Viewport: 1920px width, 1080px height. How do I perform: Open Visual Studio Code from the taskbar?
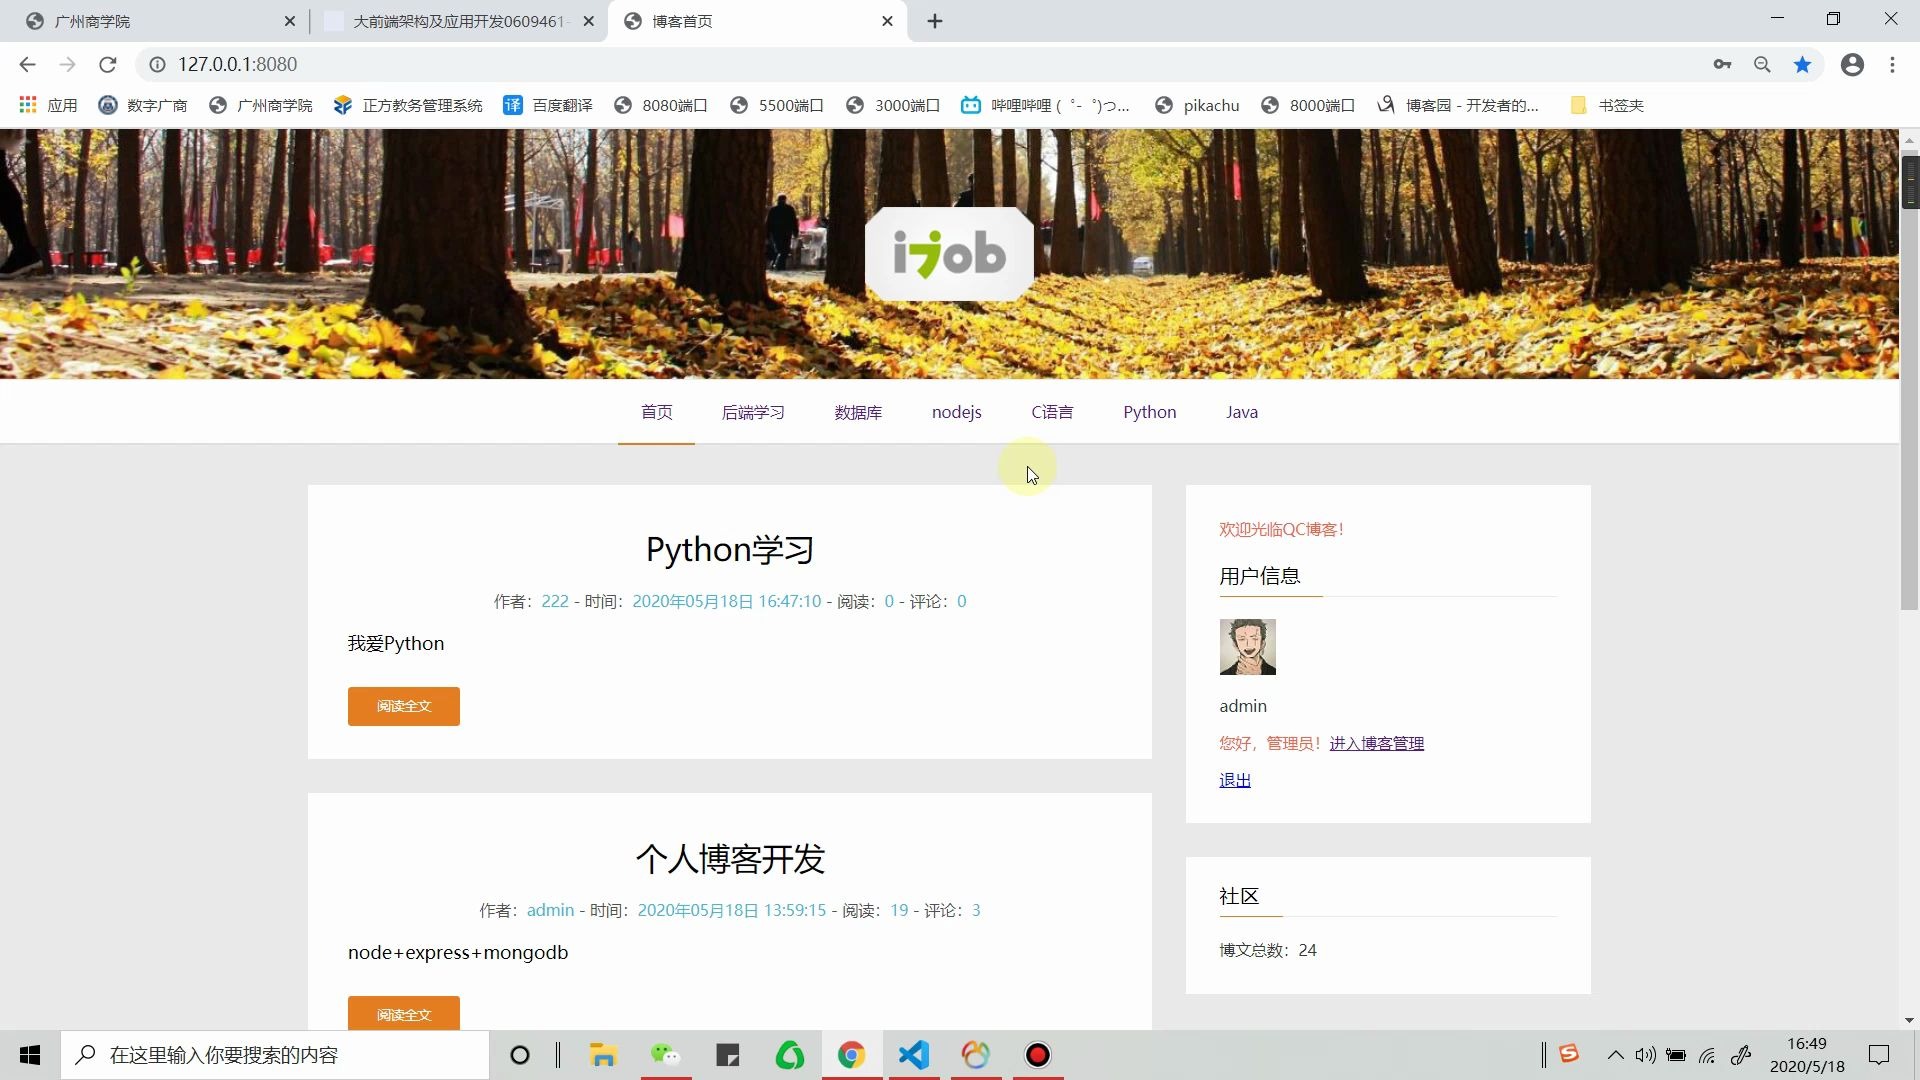913,1055
